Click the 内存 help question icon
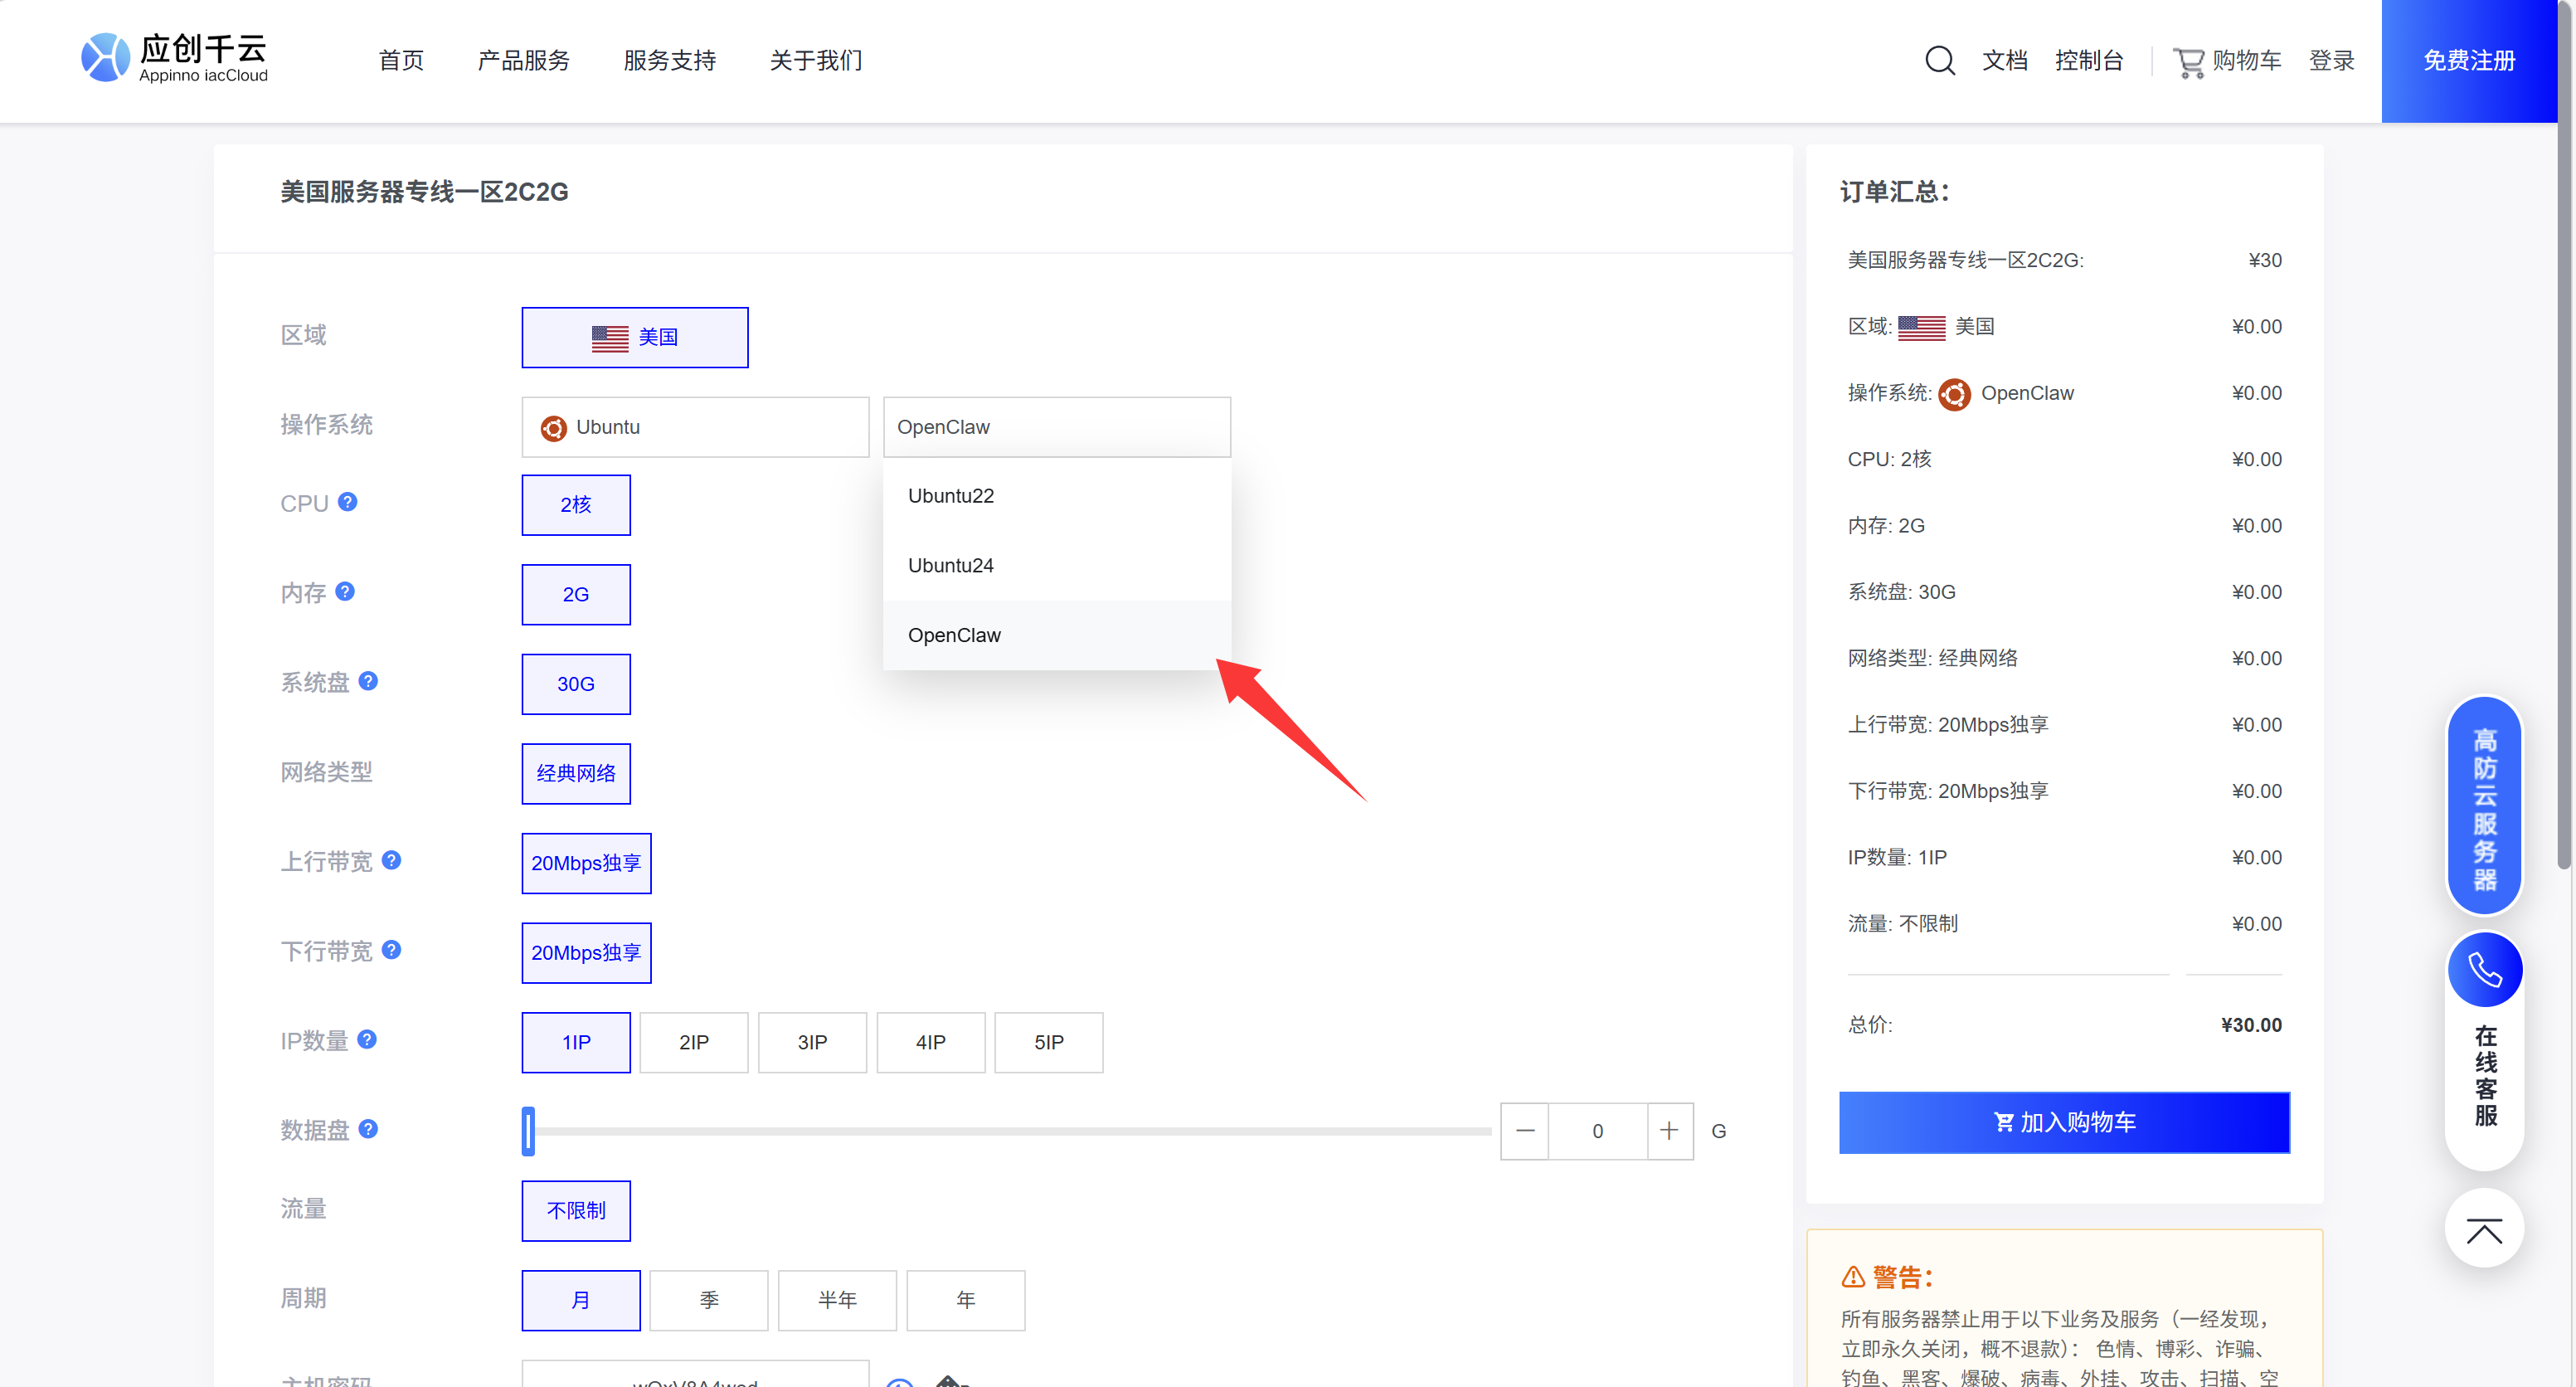Screen dimensions: 2576x1387 click(345, 591)
